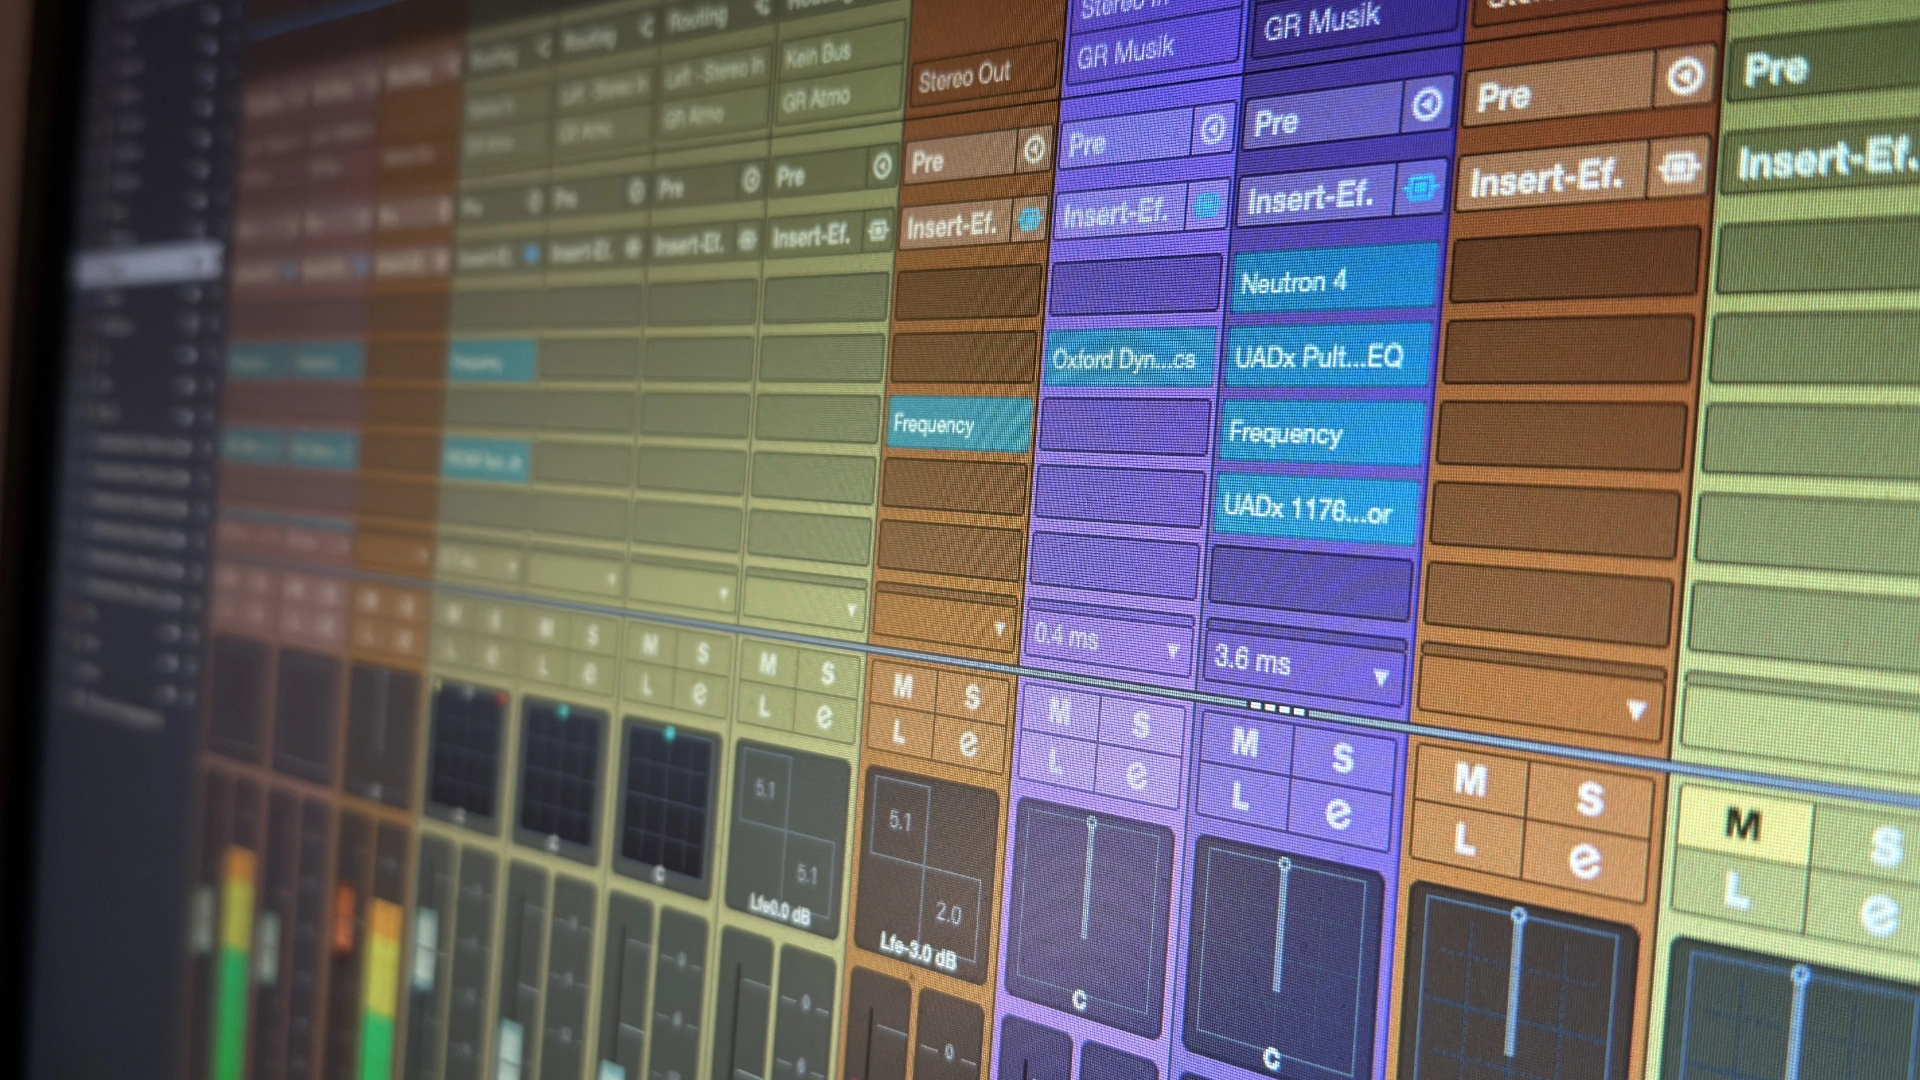
Task: Open channel settings 'e' on 3.6 ms channel
Action: pyautogui.click(x=1338, y=814)
